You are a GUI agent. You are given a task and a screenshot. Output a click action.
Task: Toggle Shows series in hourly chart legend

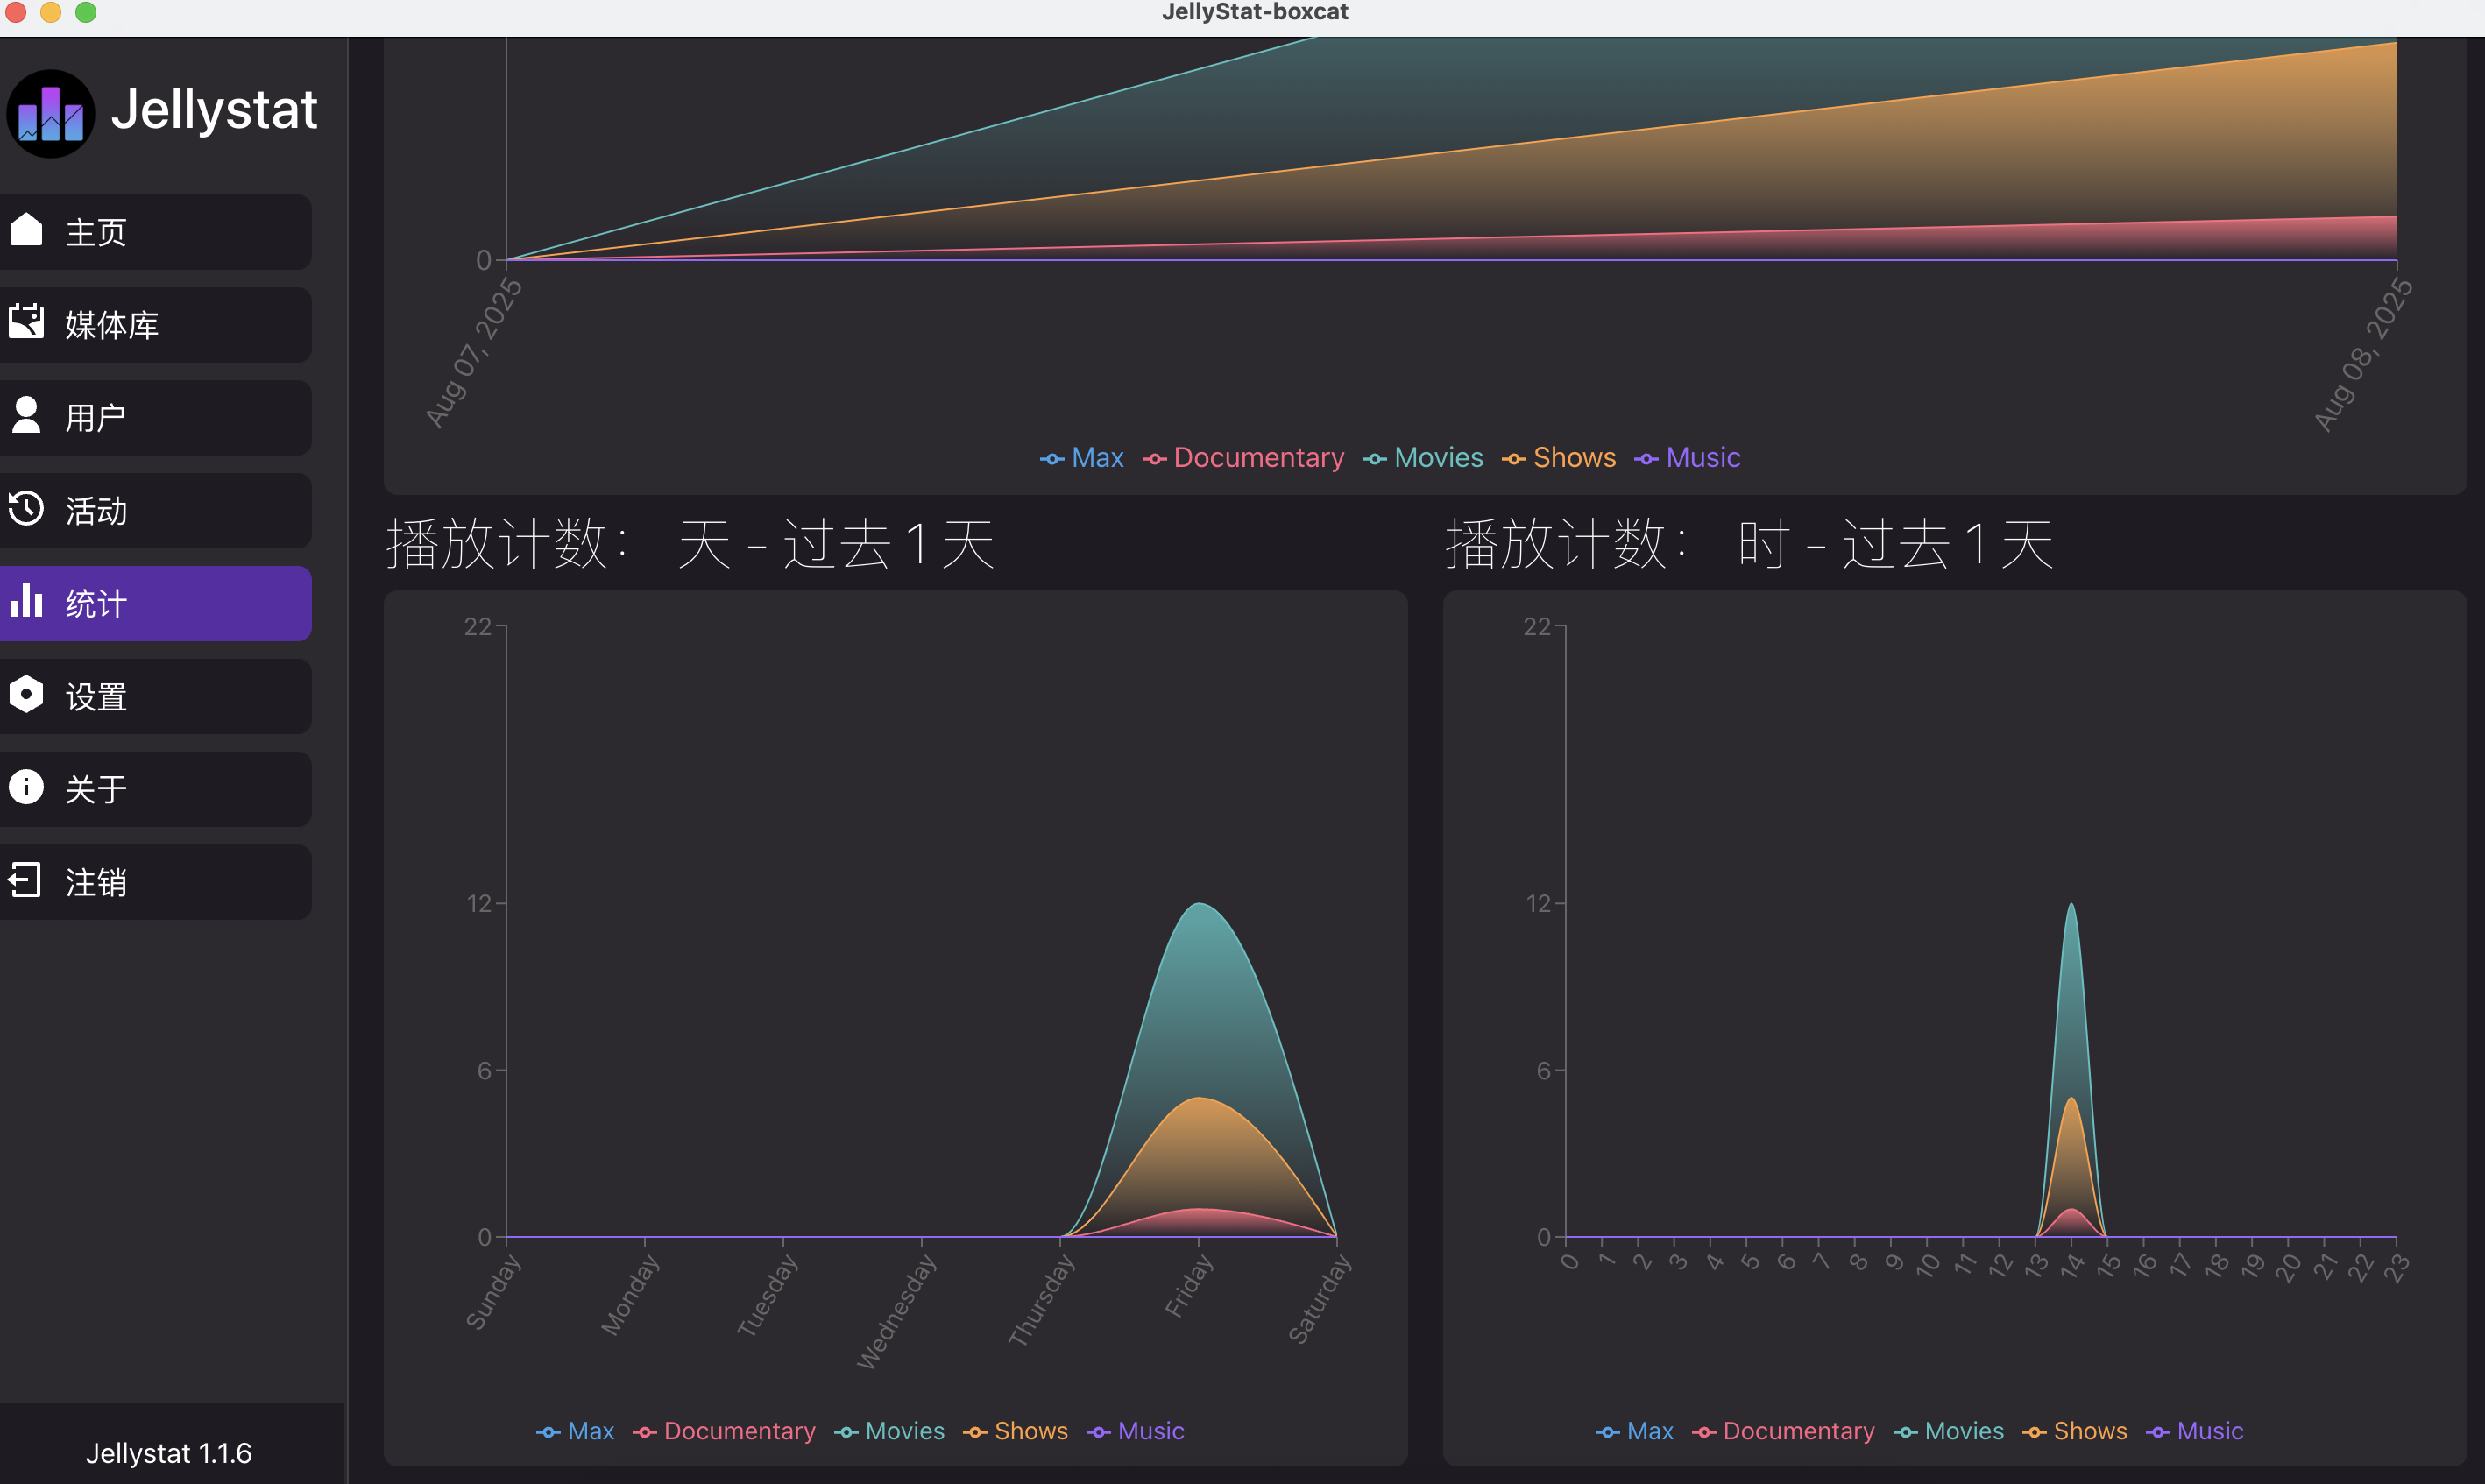[x=2074, y=1431]
